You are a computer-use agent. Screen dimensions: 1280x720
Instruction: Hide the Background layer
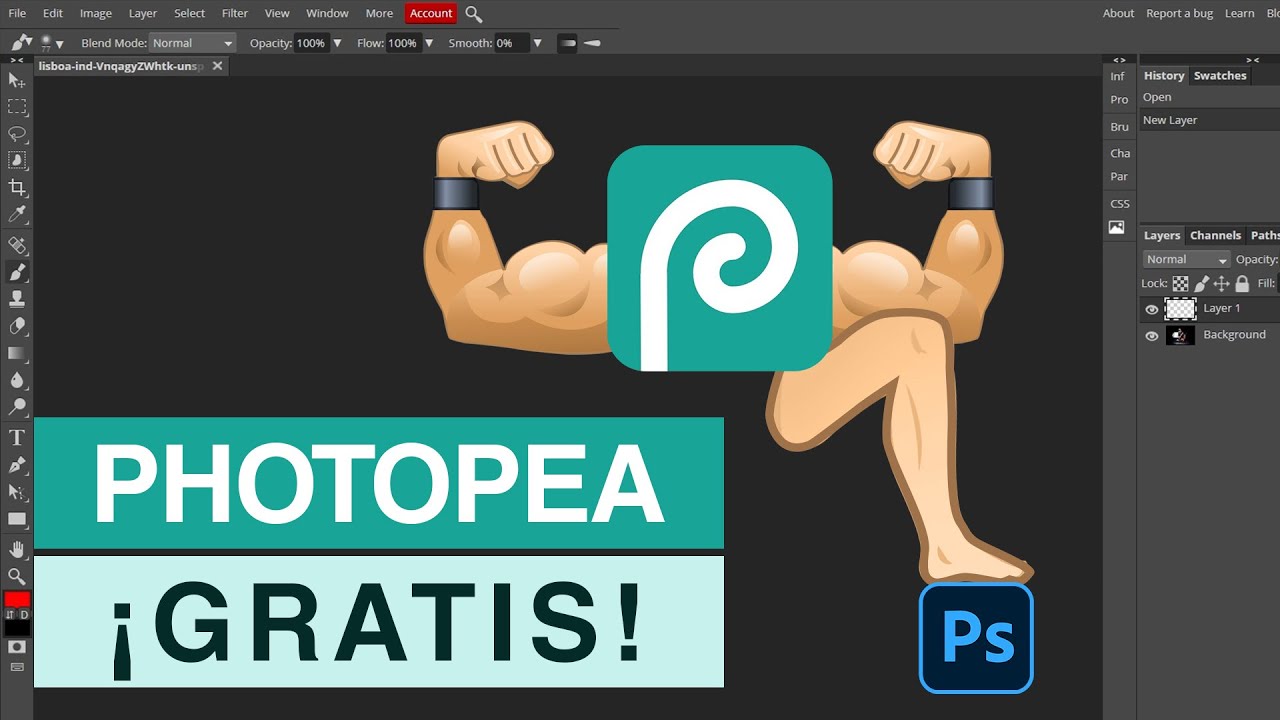1152,336
